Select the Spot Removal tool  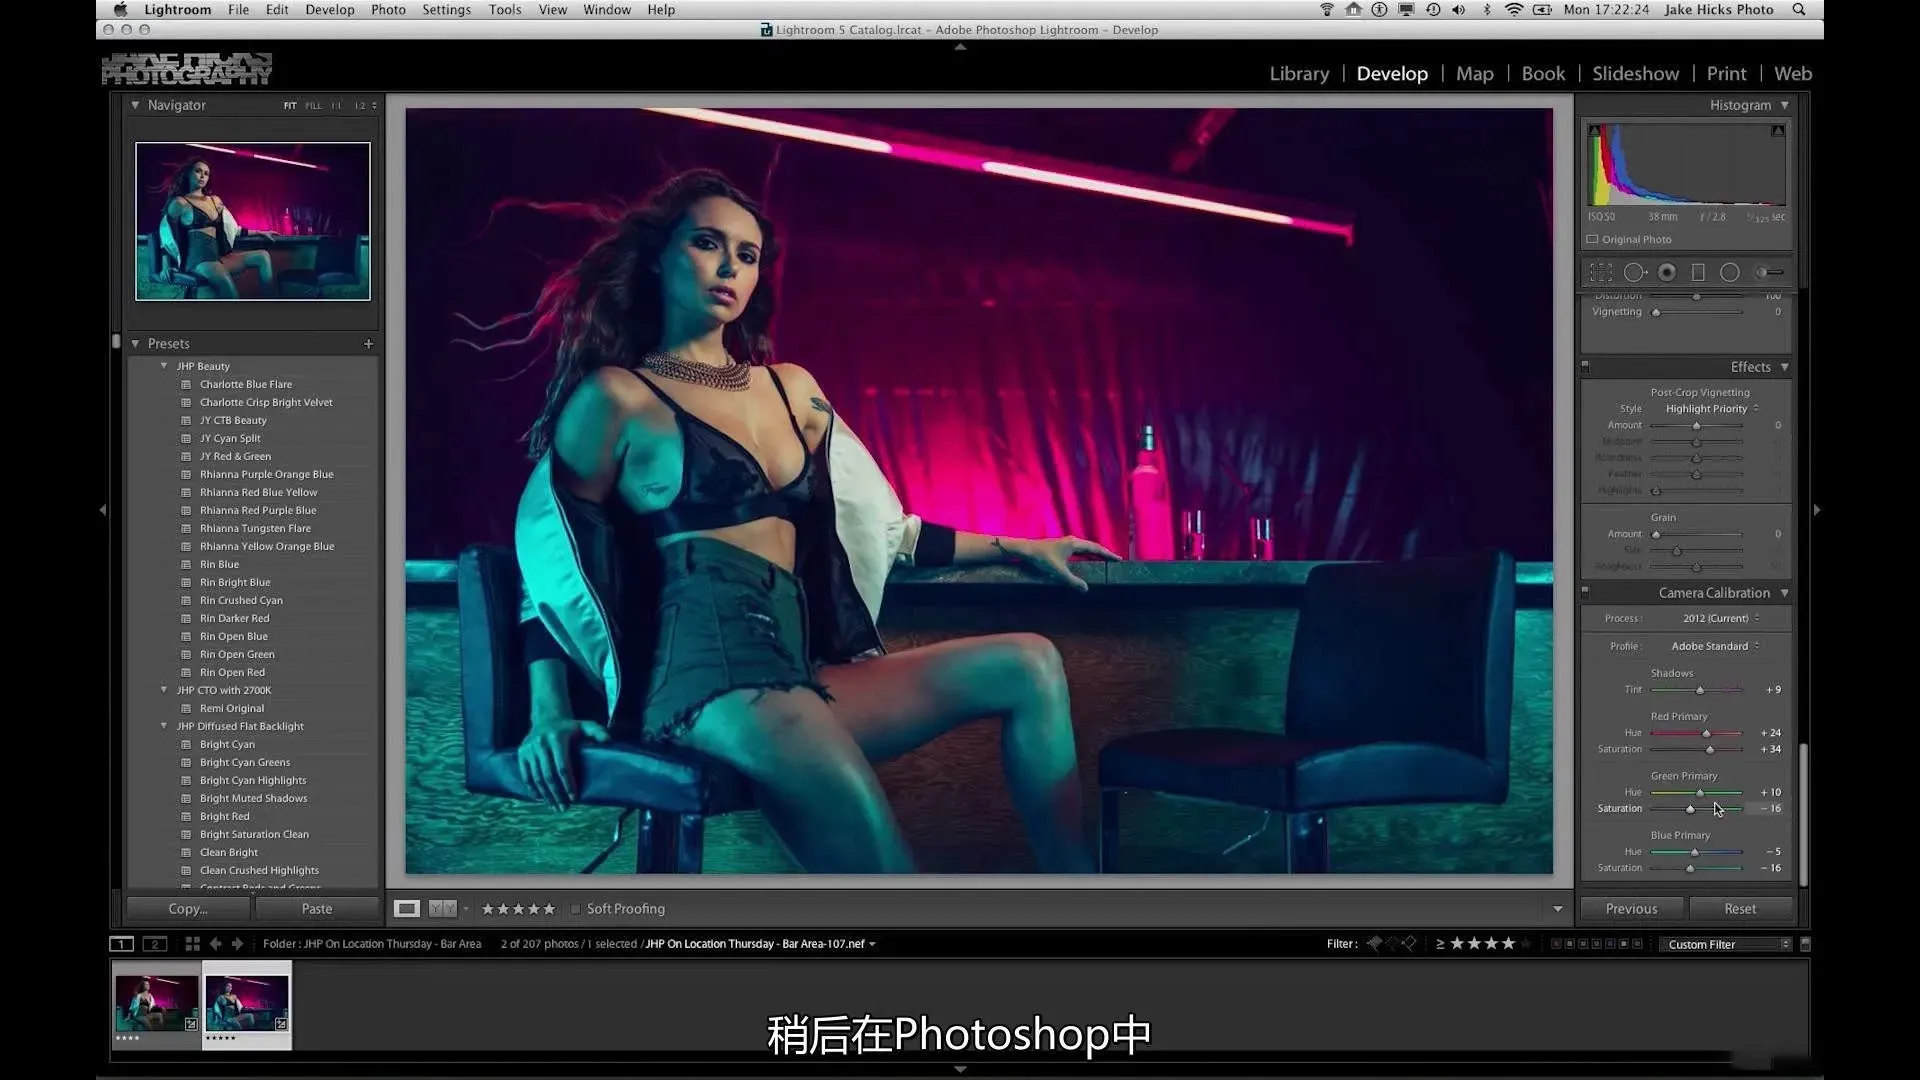pos(1634,272)
